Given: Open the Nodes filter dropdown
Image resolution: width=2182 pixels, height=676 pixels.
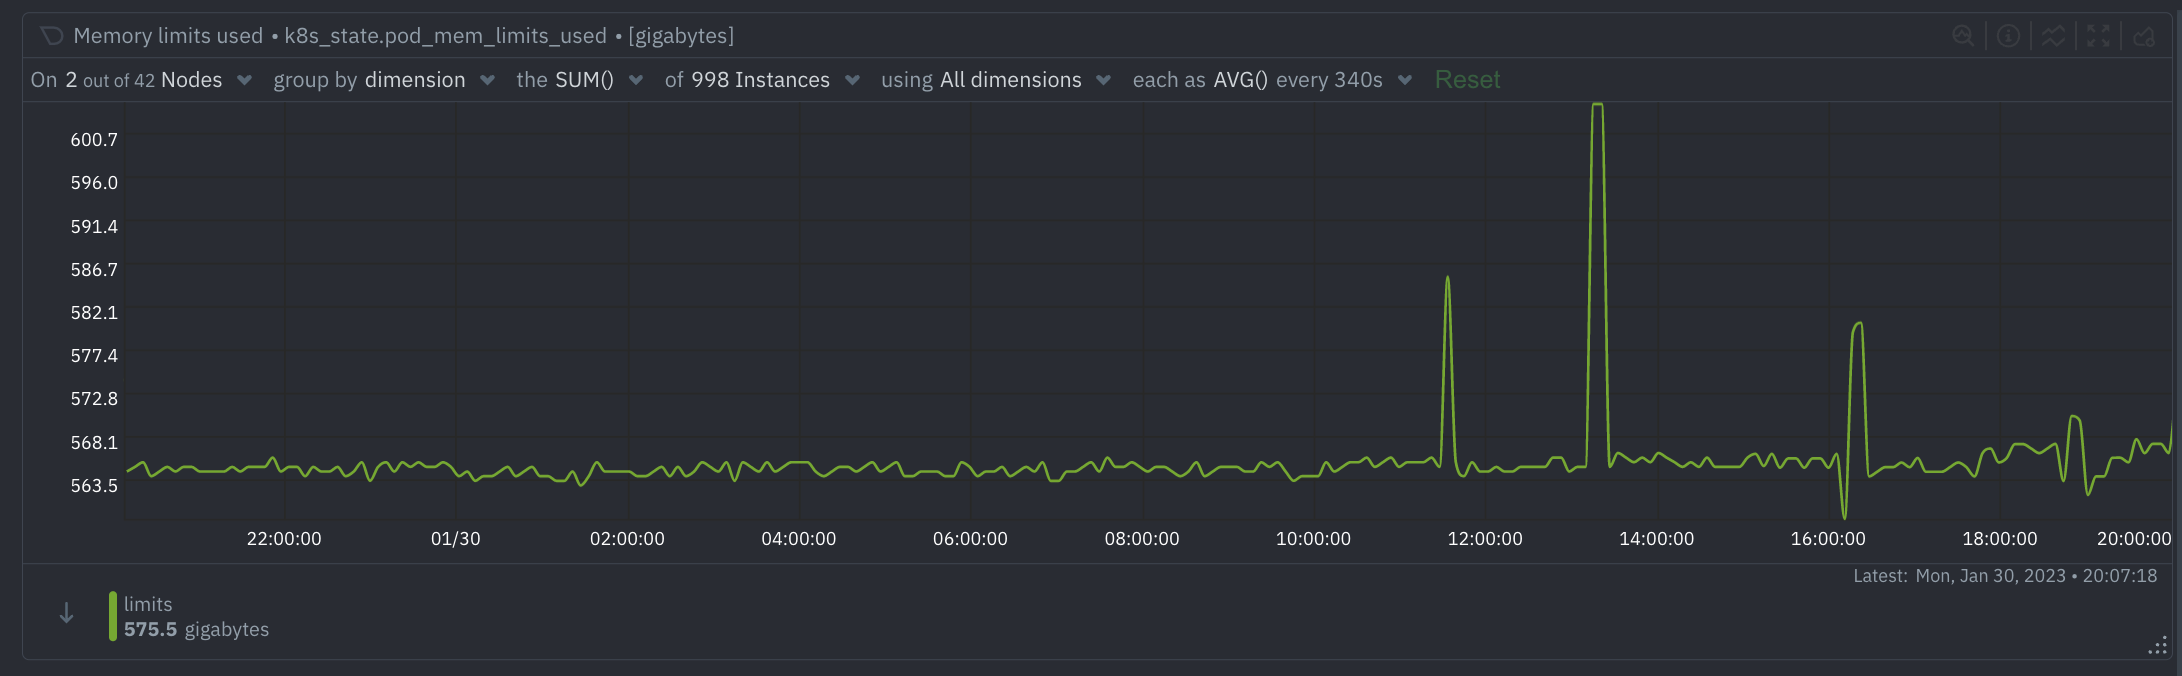Looking at the screenshot, I should [x=141, y=80].
